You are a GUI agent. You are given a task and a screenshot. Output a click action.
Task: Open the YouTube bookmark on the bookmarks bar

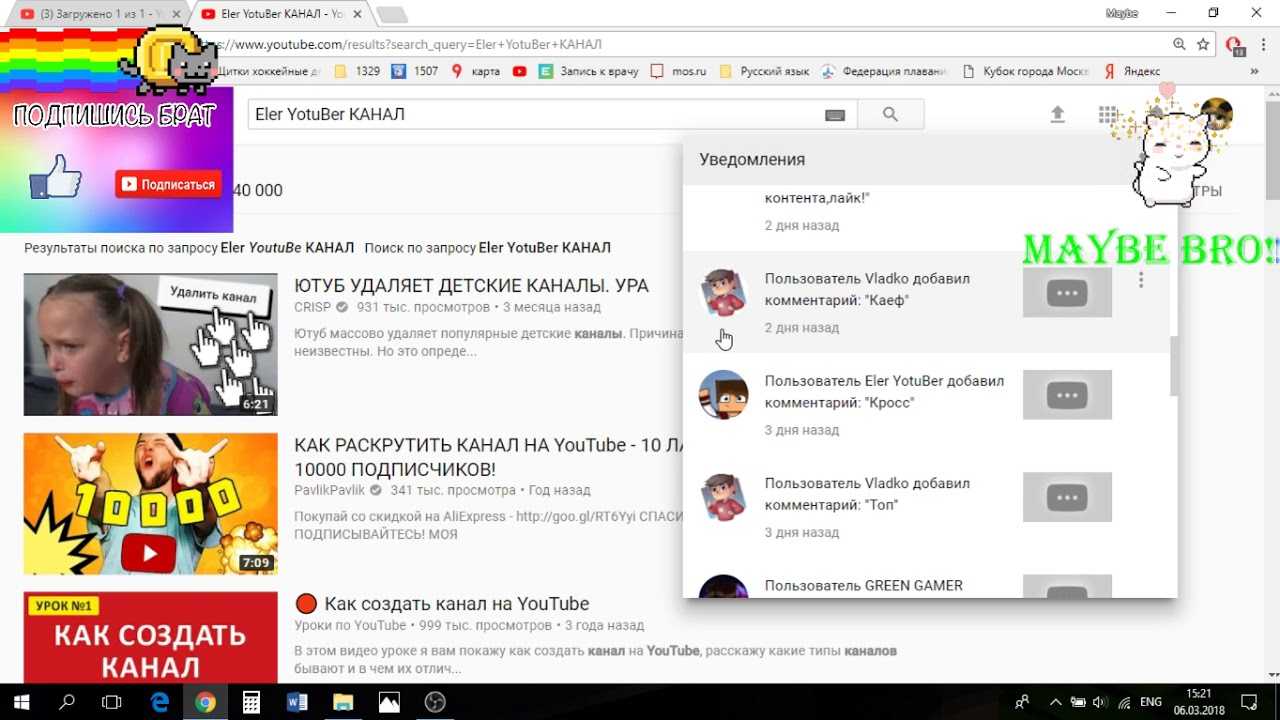519,71
